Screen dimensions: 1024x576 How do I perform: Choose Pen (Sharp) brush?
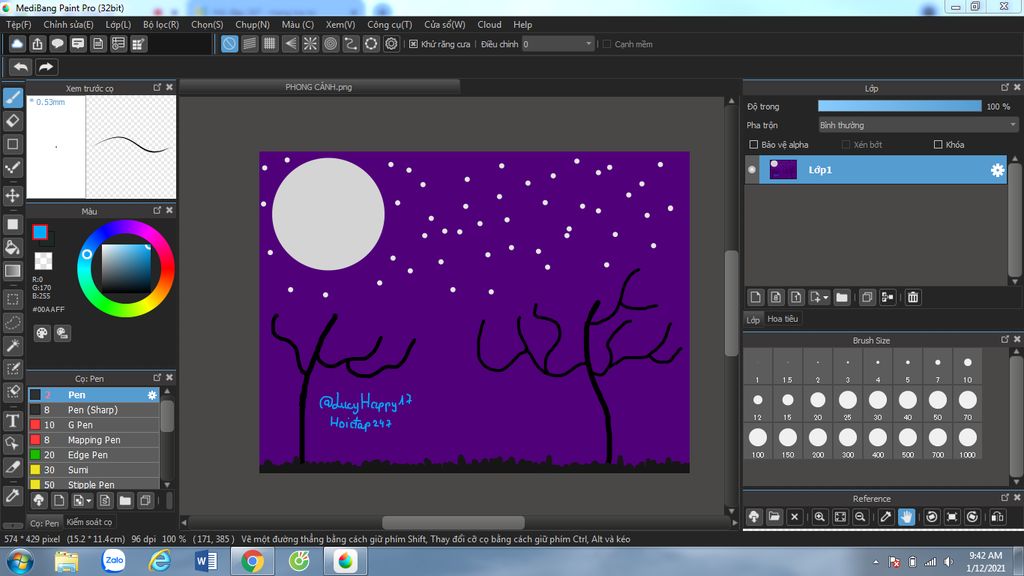[94, 409]
